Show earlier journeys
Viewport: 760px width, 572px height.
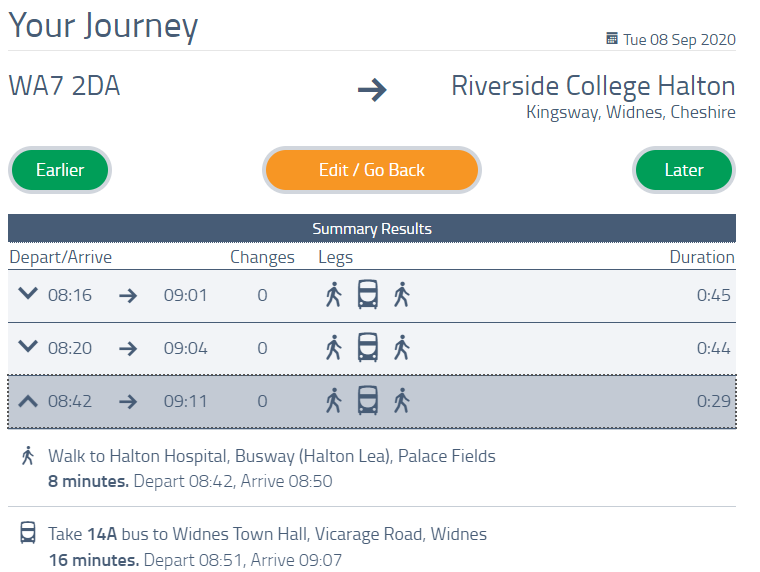pos(60,170)
